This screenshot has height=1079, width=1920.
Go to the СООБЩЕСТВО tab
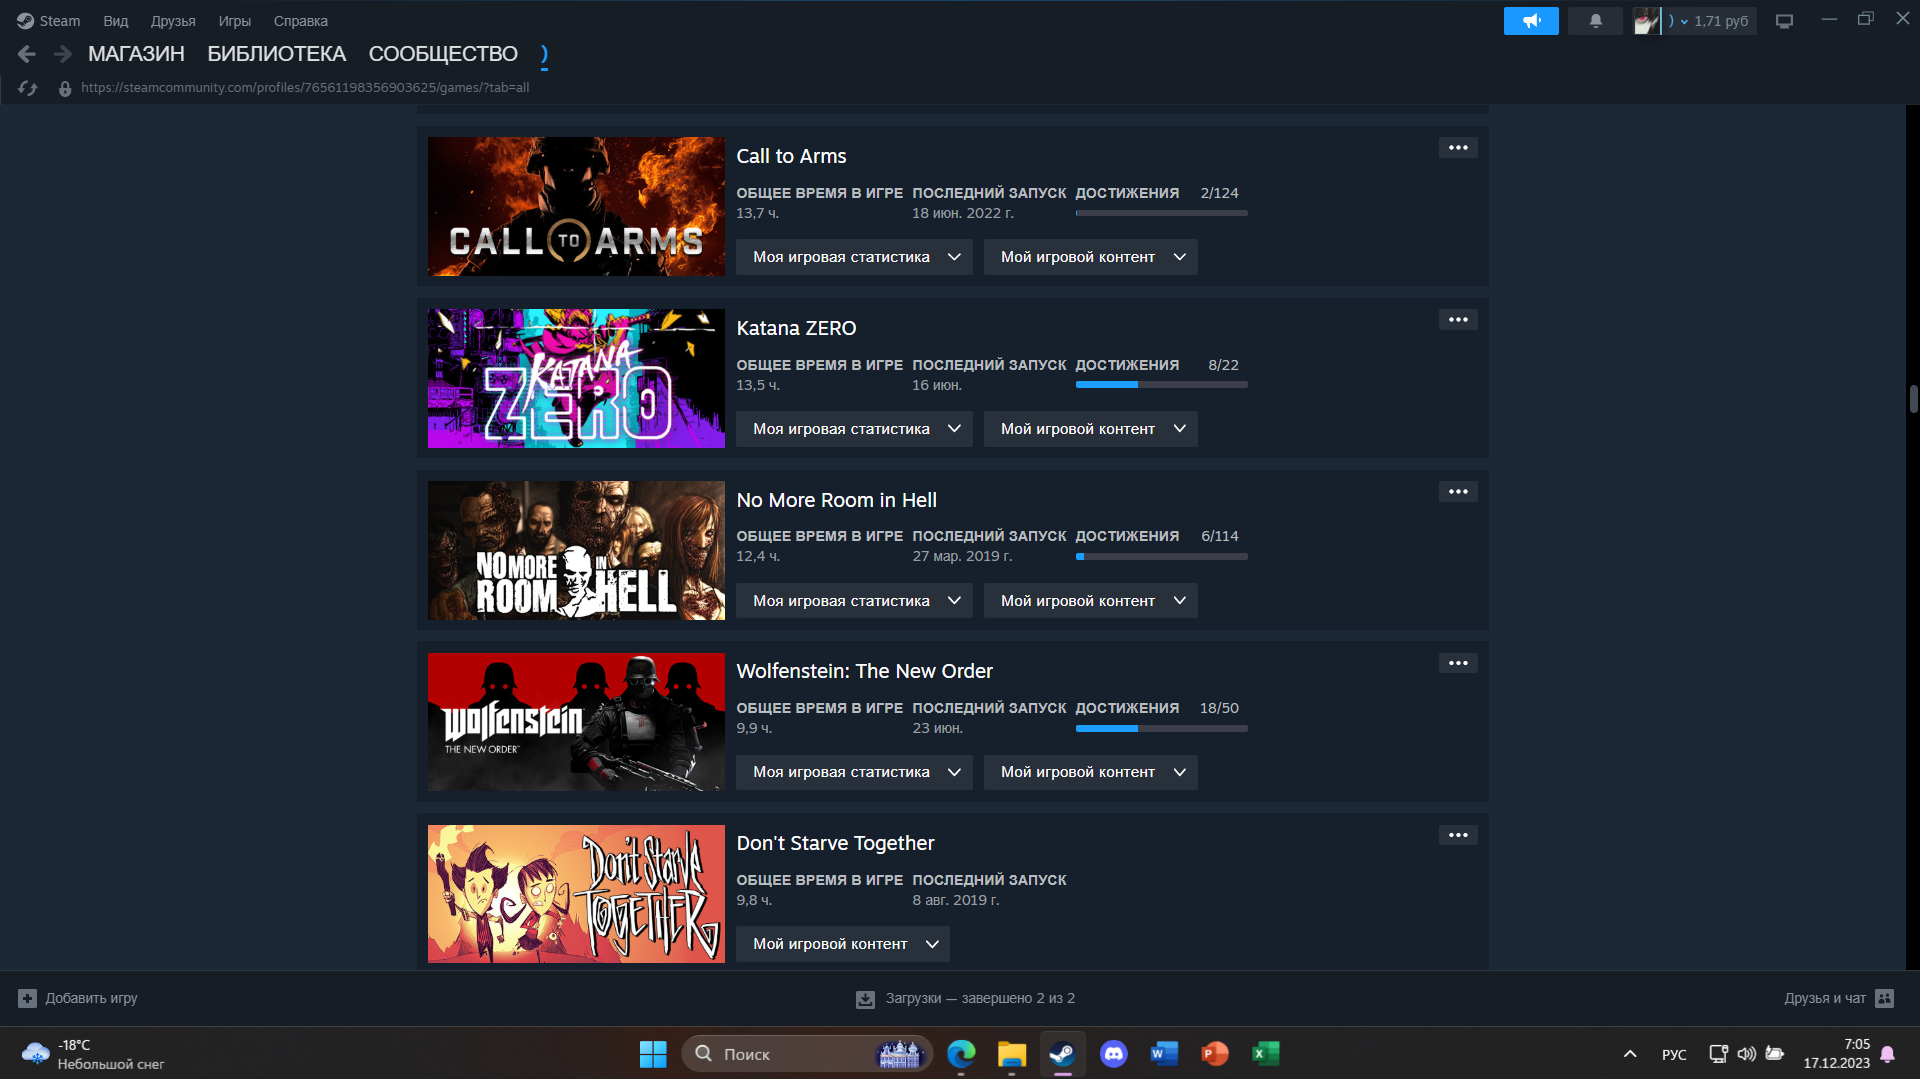(x=443, y=54)
